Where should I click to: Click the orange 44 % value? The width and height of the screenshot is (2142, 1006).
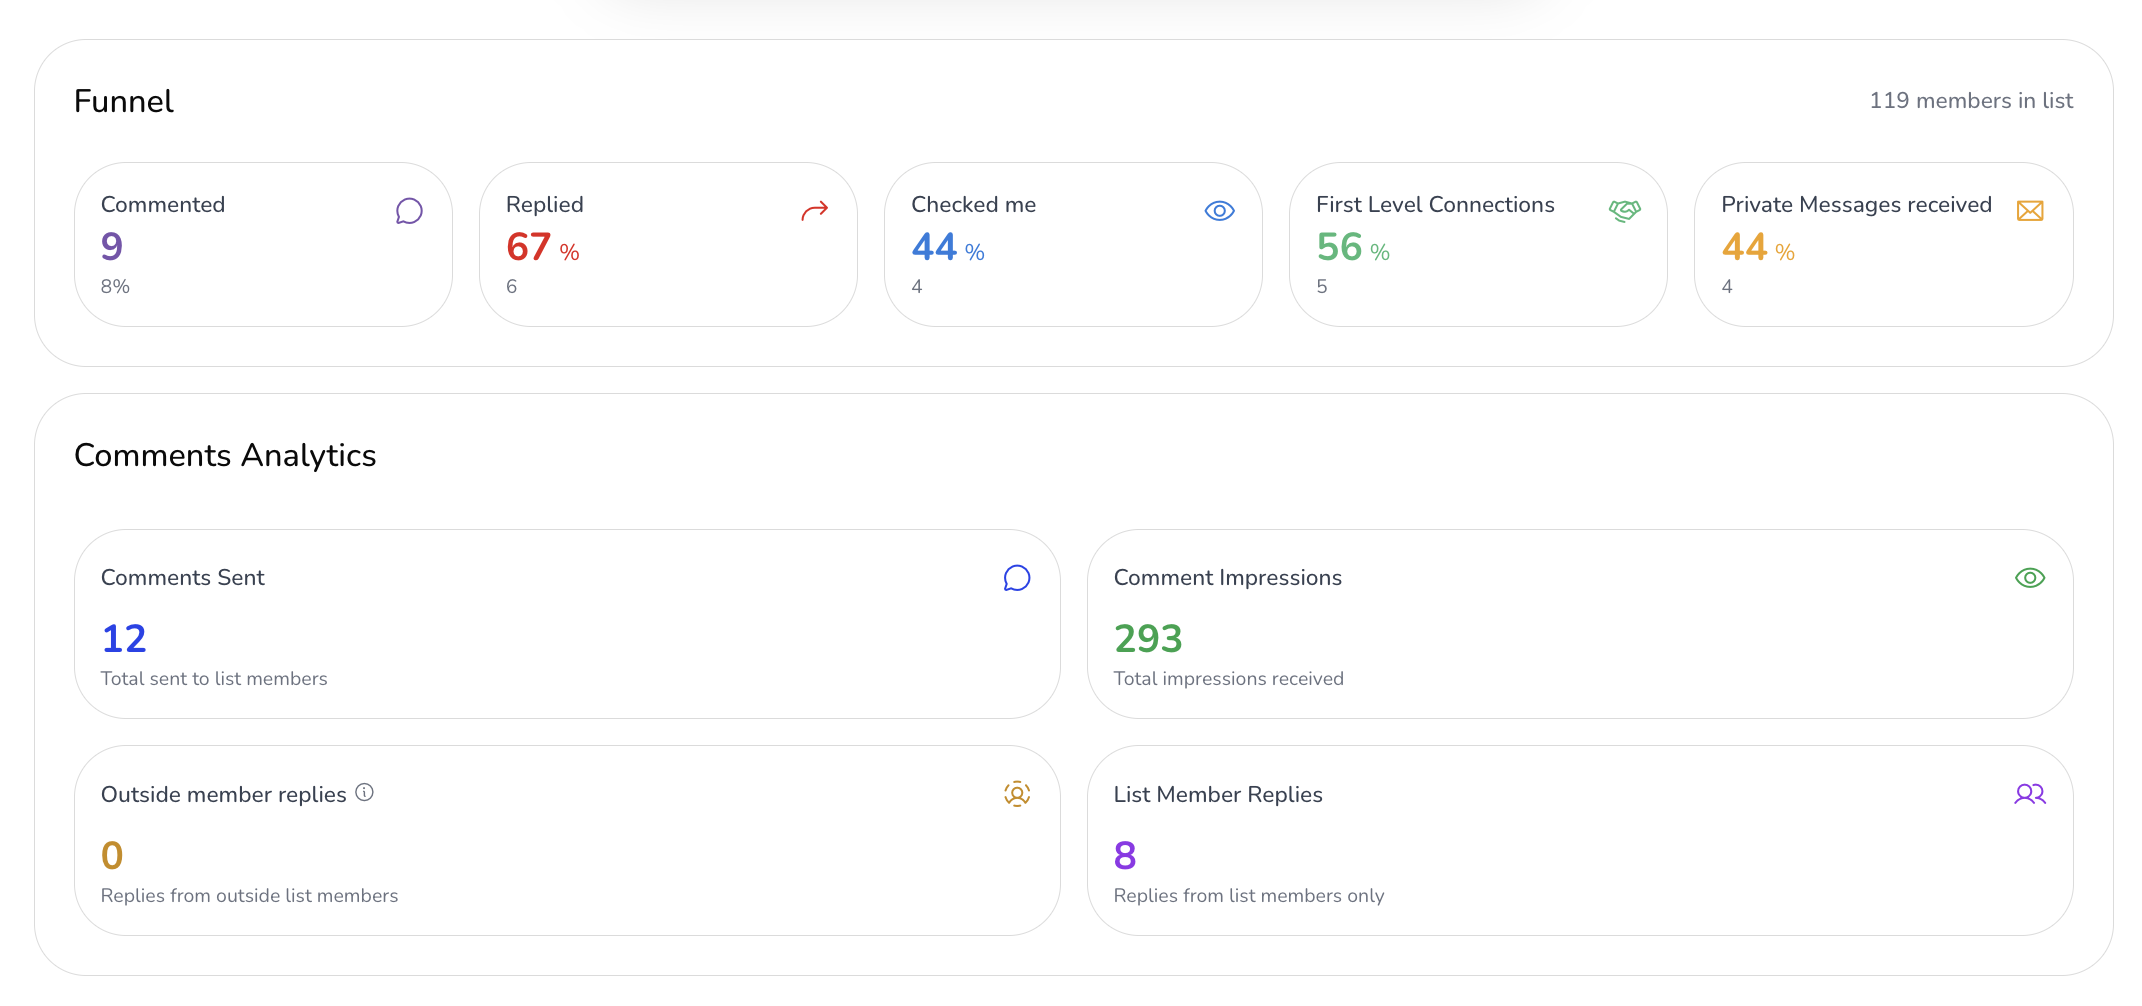coord(1758,247)
